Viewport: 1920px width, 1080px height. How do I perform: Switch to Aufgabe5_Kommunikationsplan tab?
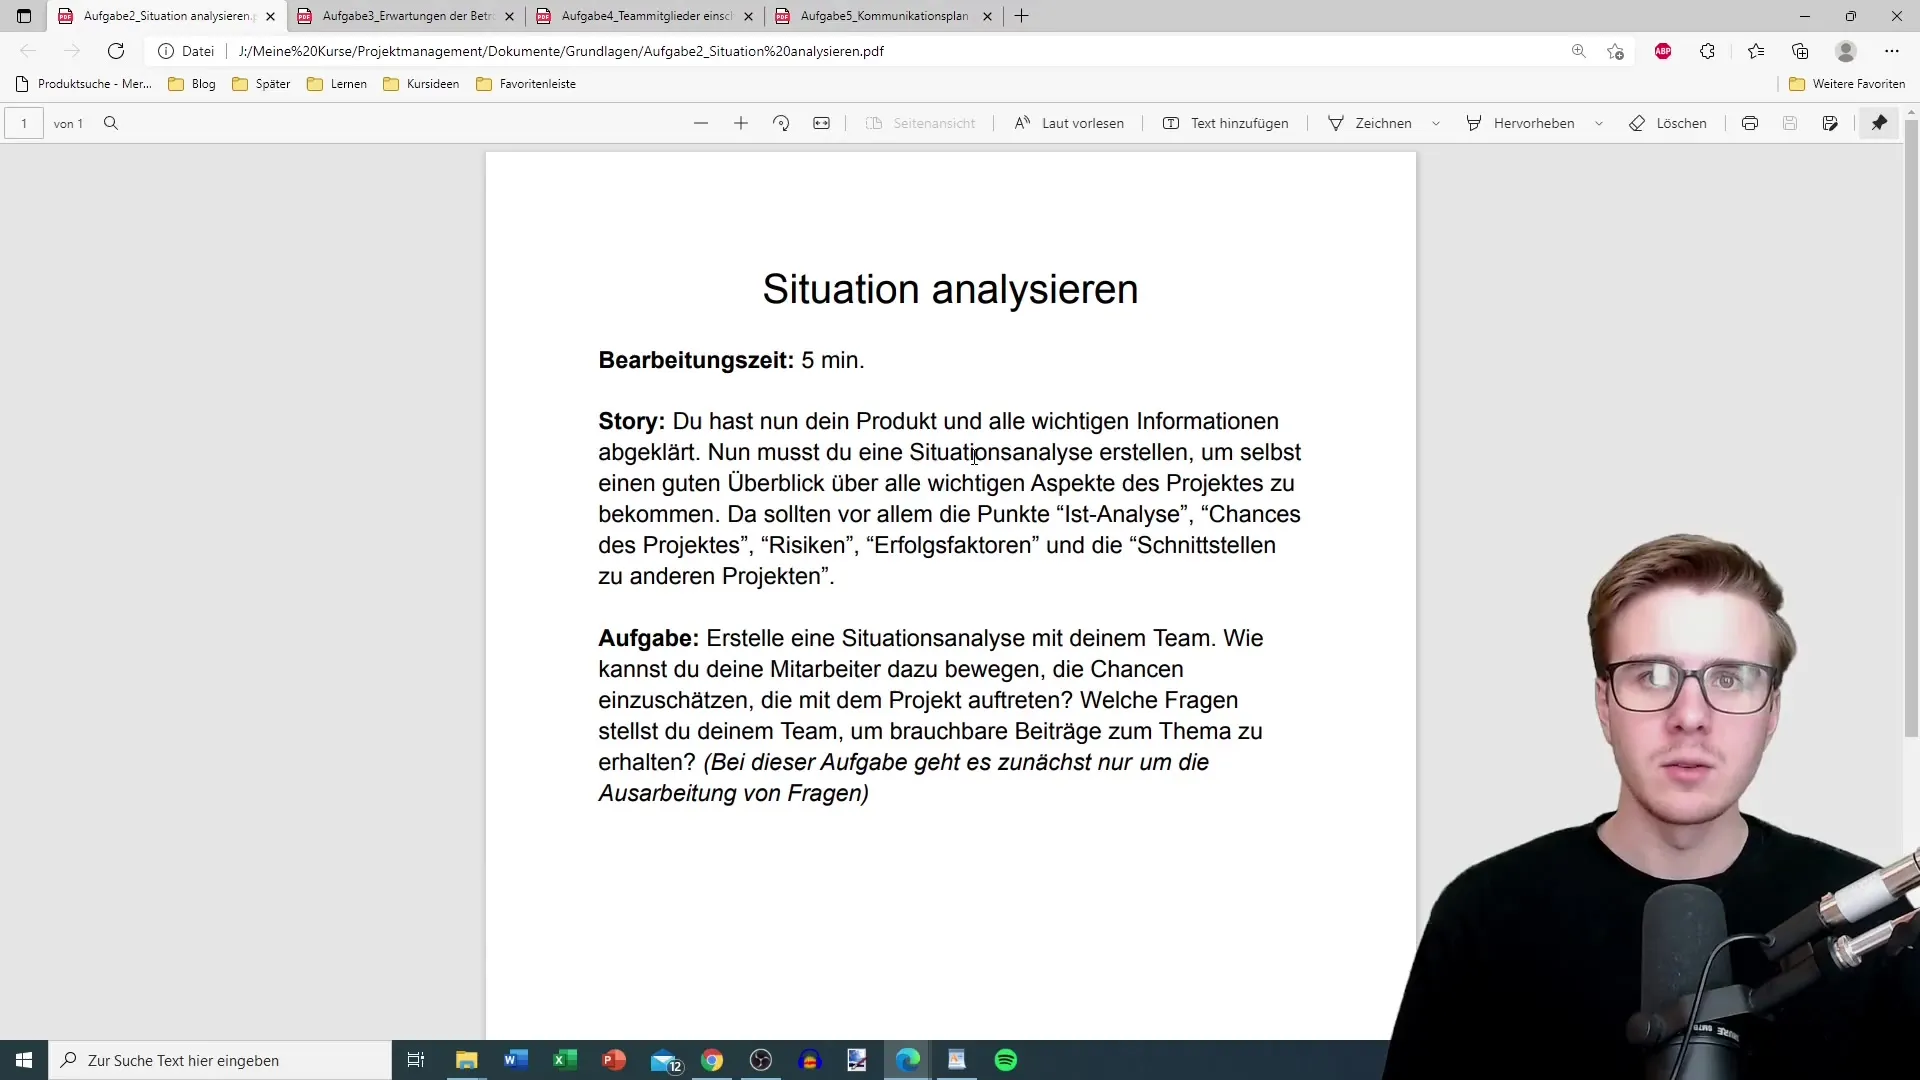point(884,16)
